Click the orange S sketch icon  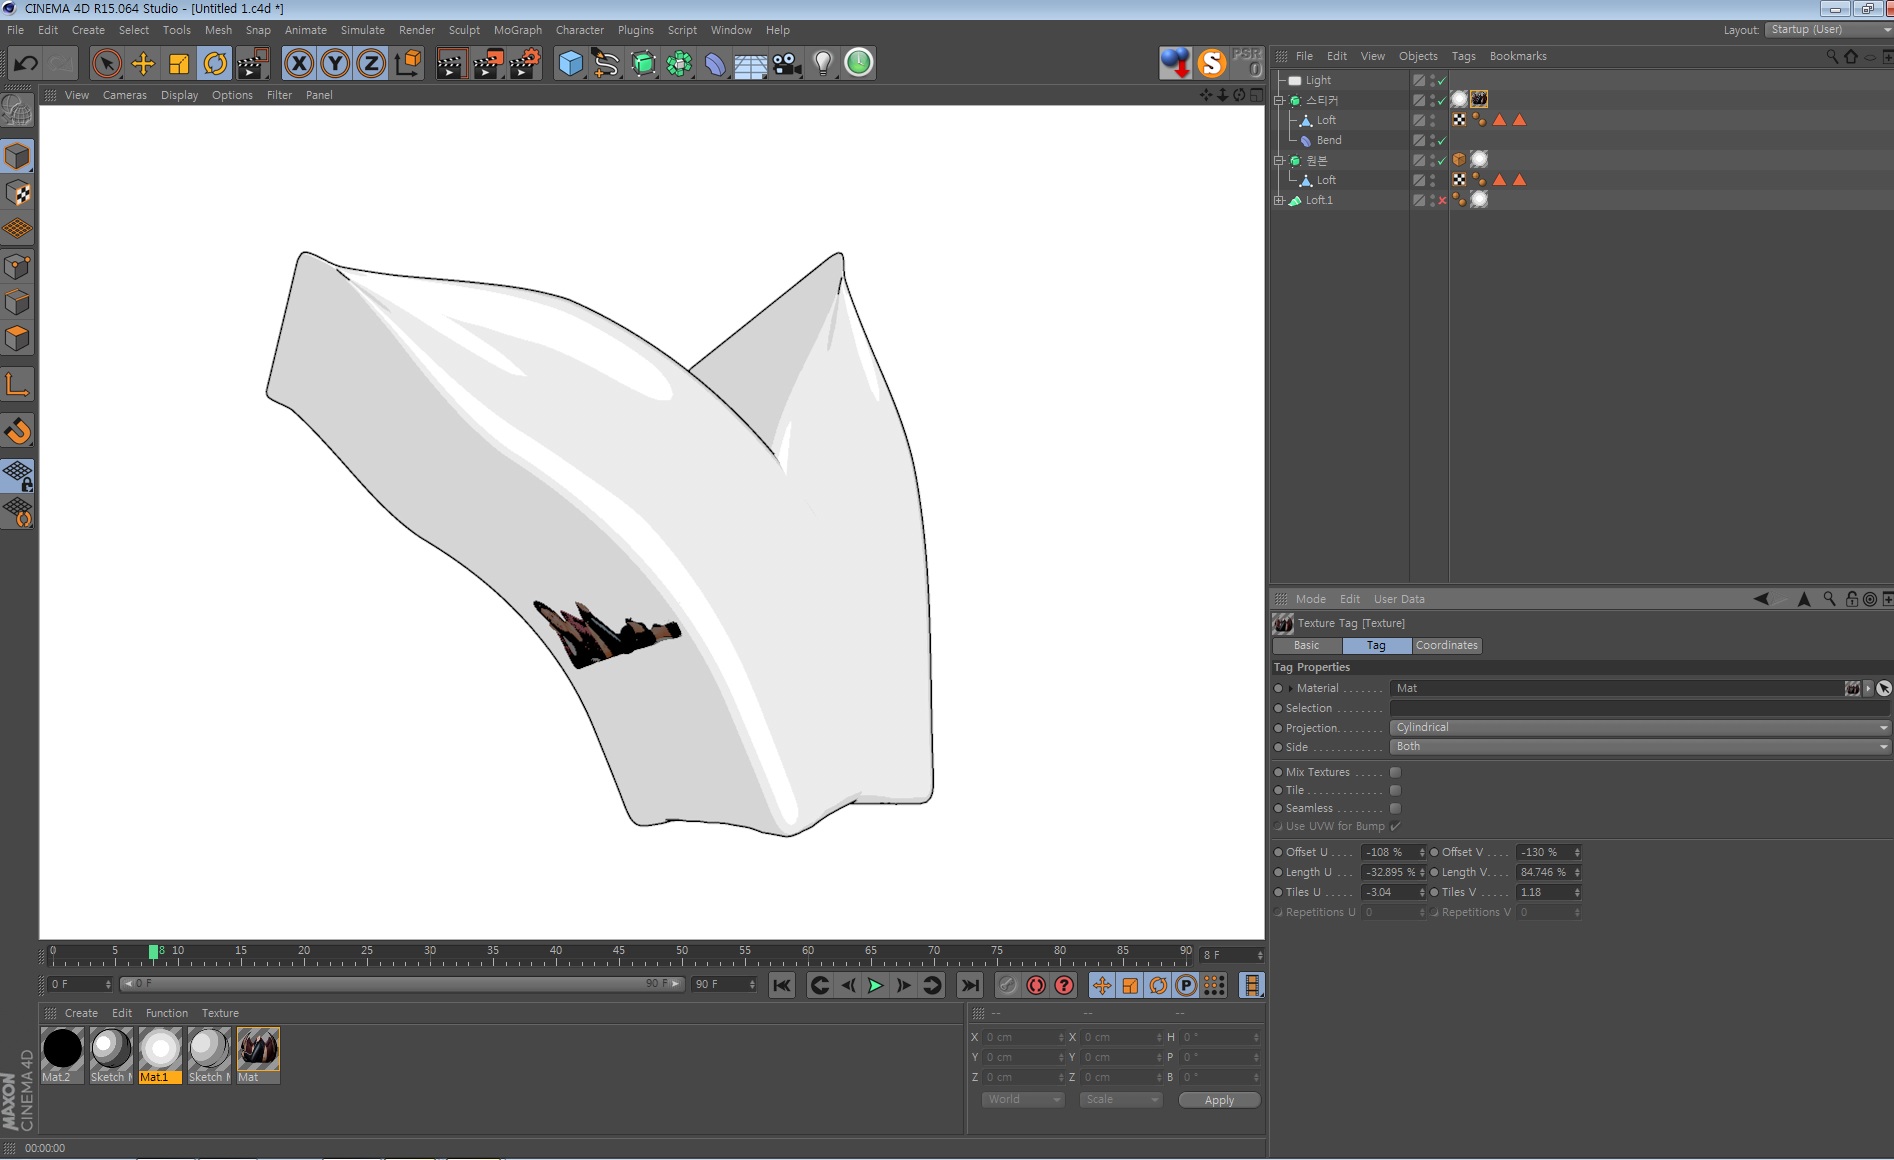click(x=1212, y=63)
